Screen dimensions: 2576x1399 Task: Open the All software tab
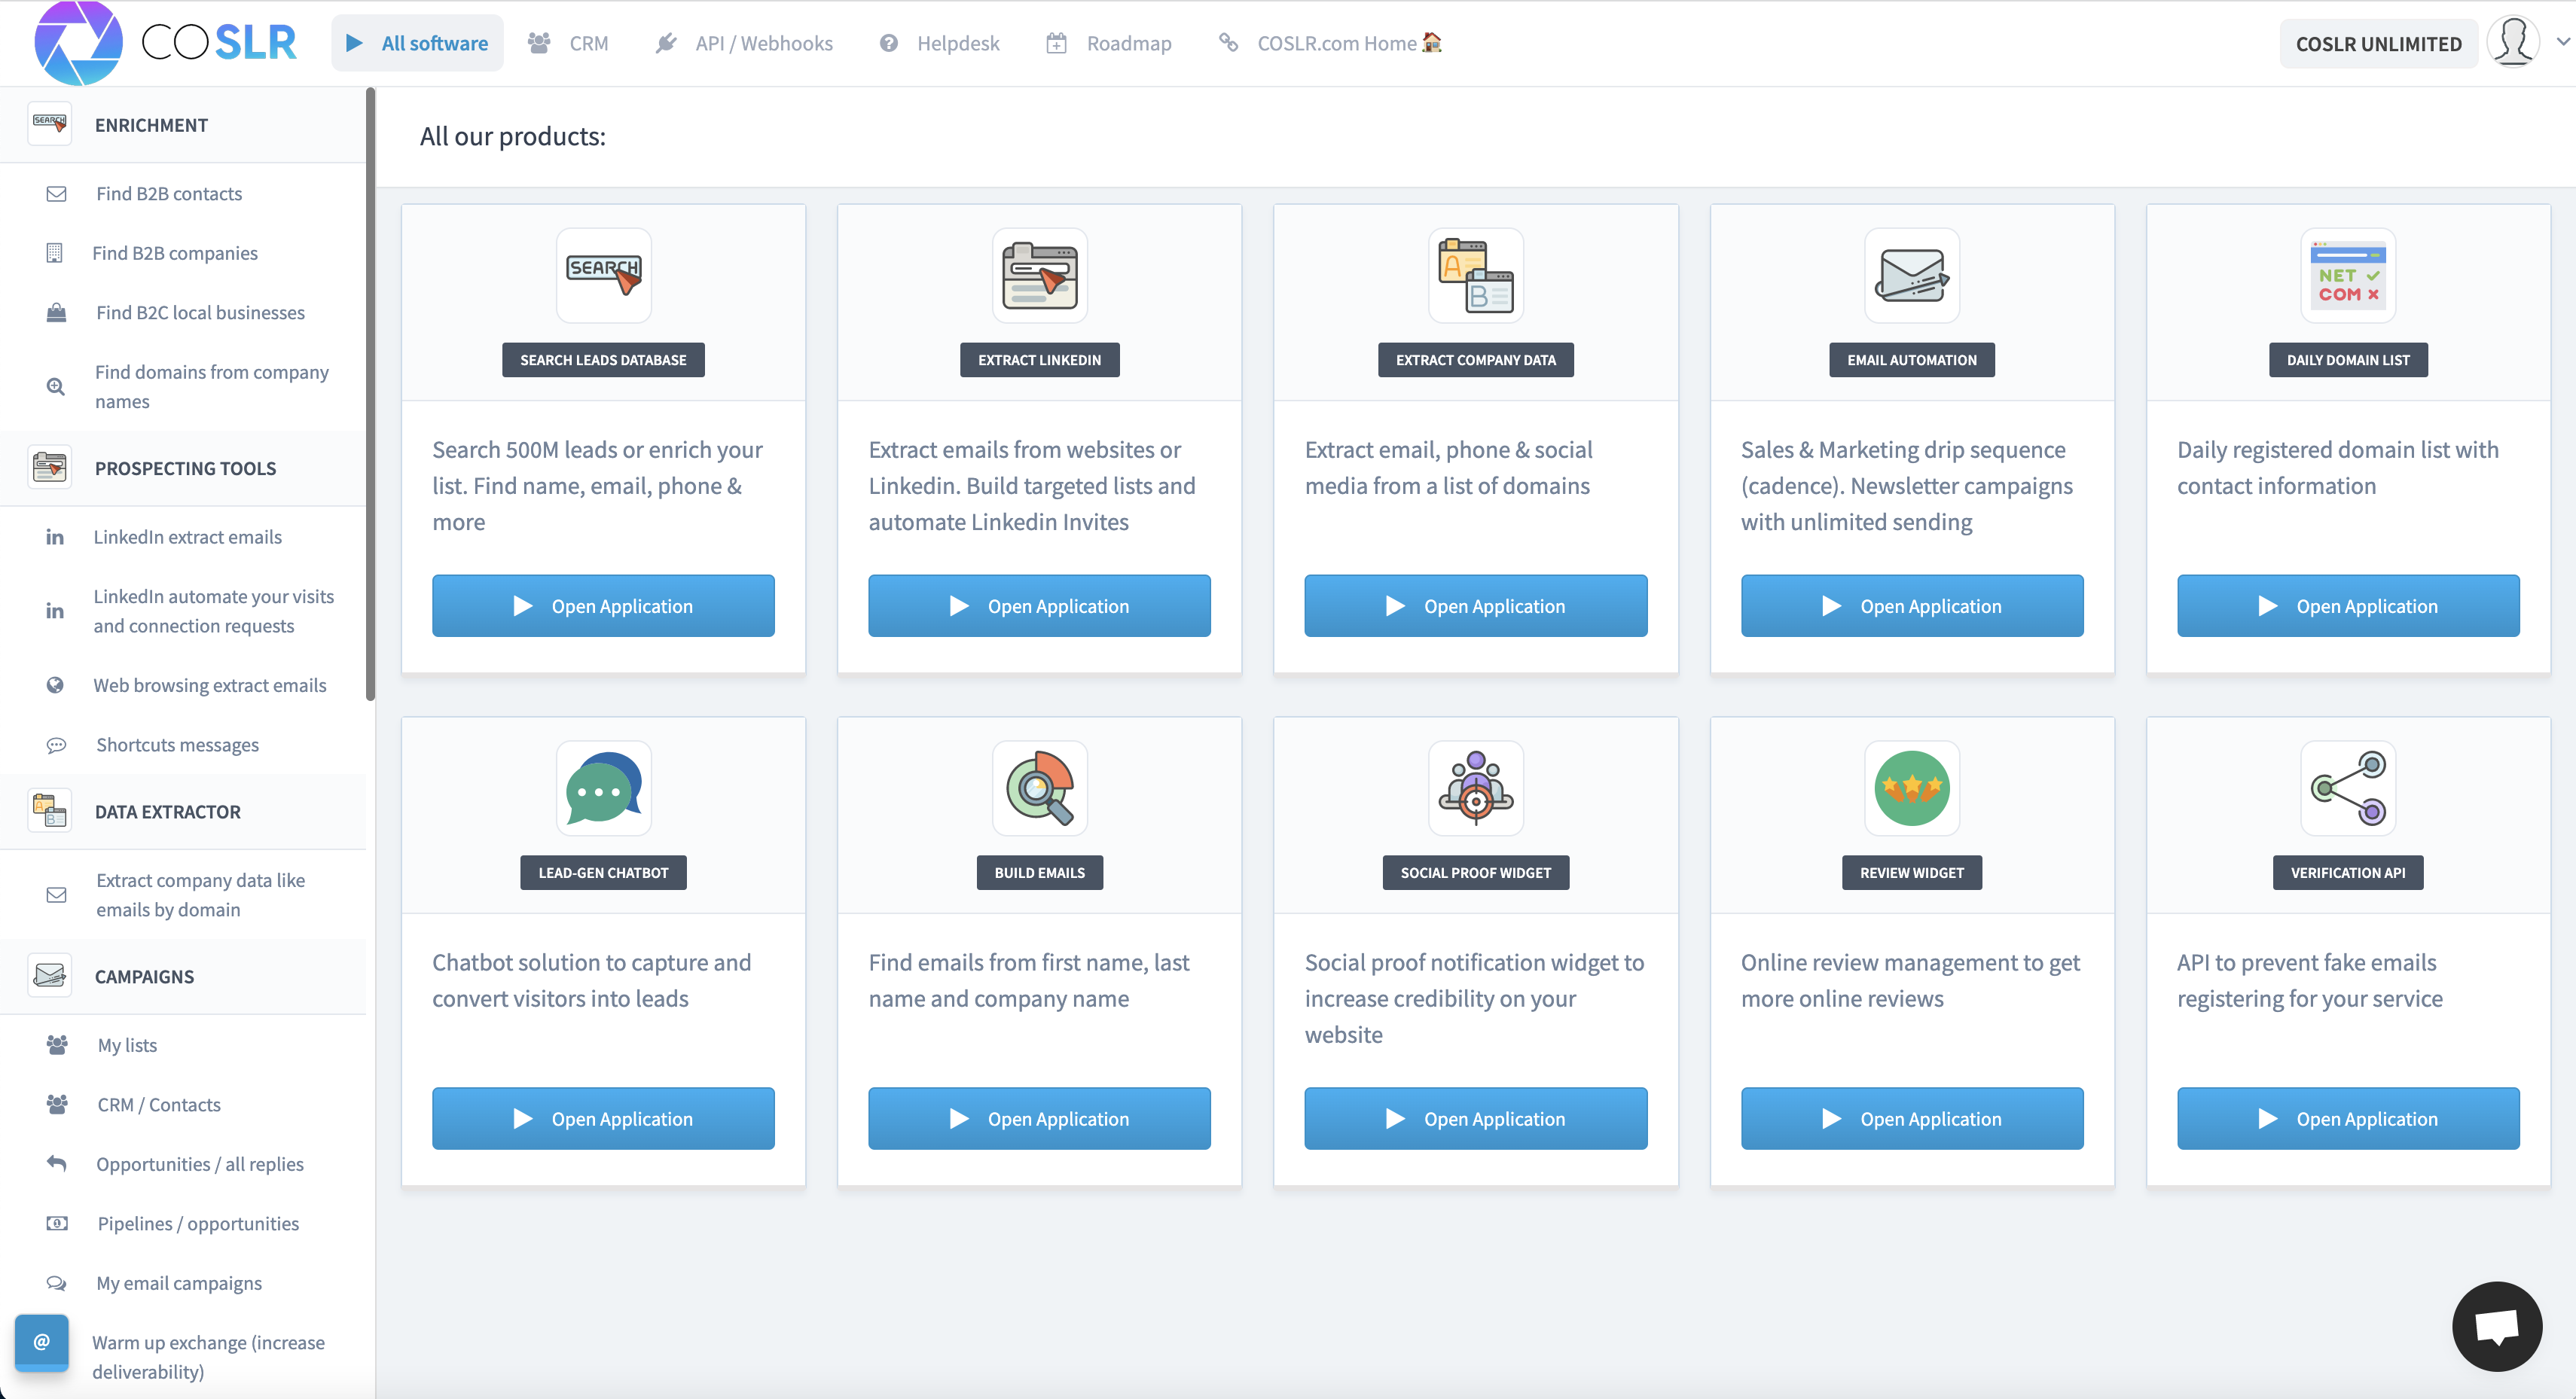pyautogui.click(x=417, y=43)
